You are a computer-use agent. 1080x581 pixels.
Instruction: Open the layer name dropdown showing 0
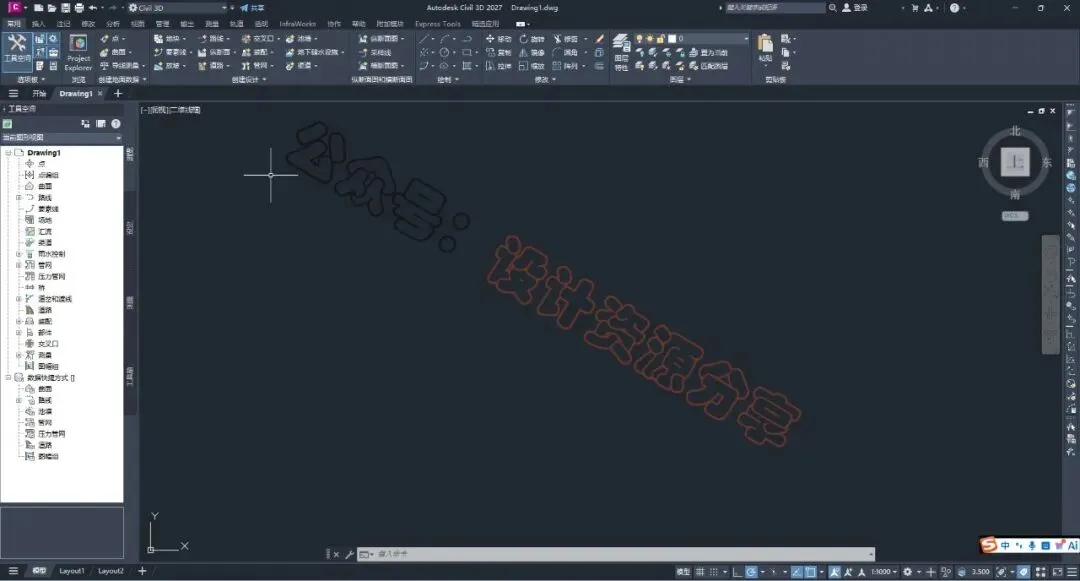pos(691,39)
